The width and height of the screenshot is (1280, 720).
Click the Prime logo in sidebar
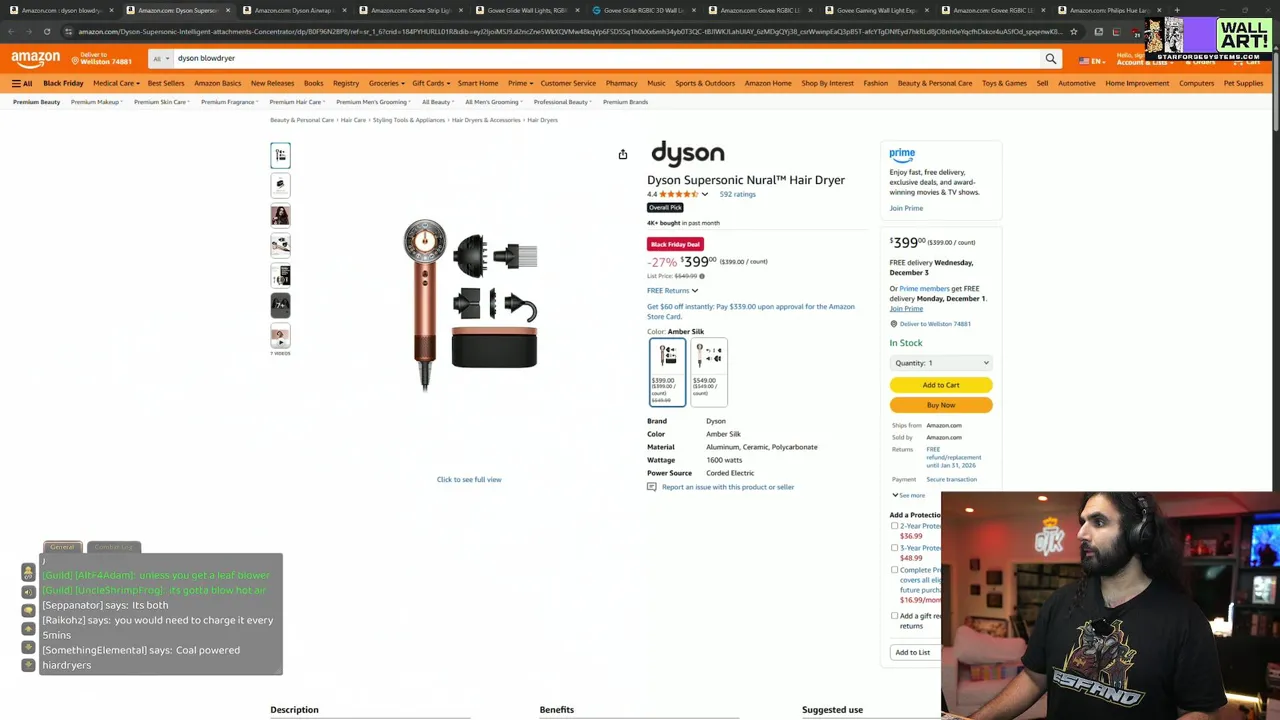902,154
